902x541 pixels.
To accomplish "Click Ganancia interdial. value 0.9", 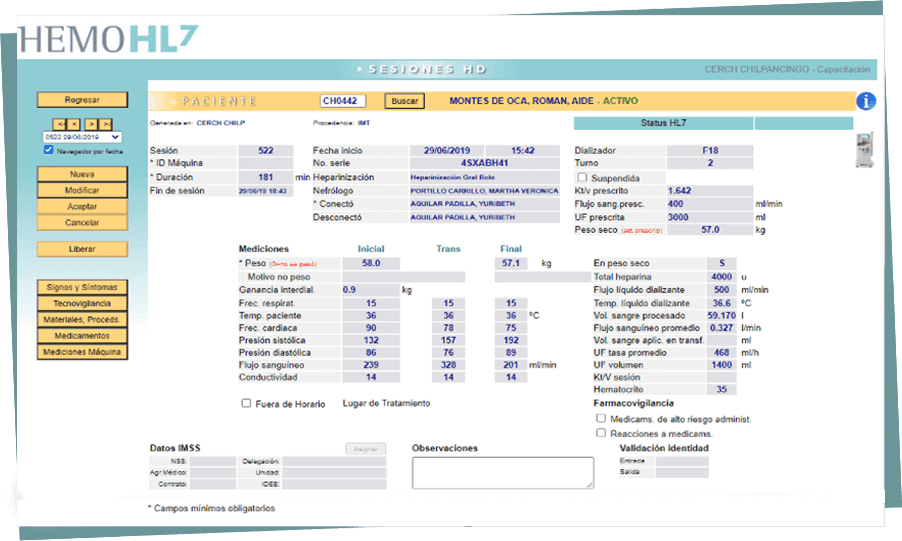I will click(371, 290).
